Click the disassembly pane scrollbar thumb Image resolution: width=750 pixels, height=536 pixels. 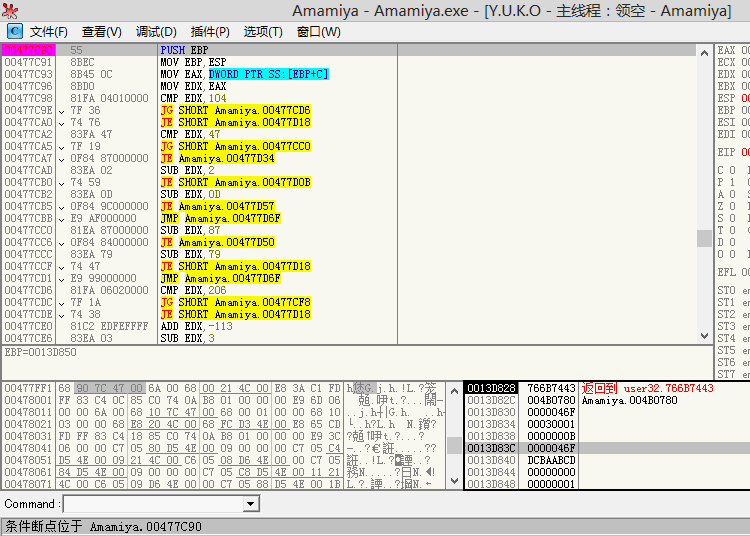704,238
